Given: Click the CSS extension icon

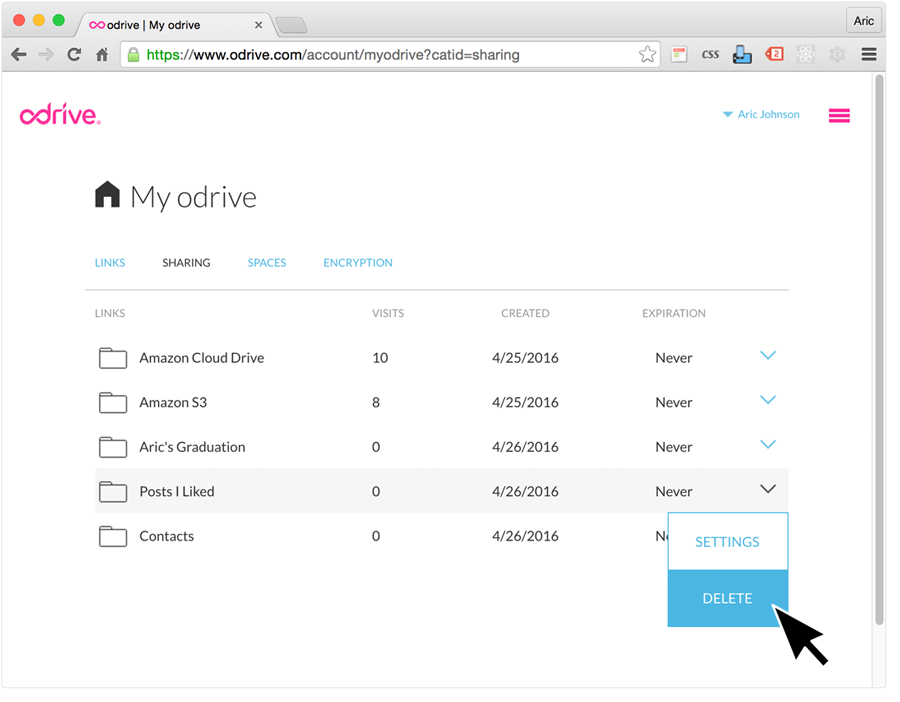Looking at the screenshot, I should [x=710, y=55].
